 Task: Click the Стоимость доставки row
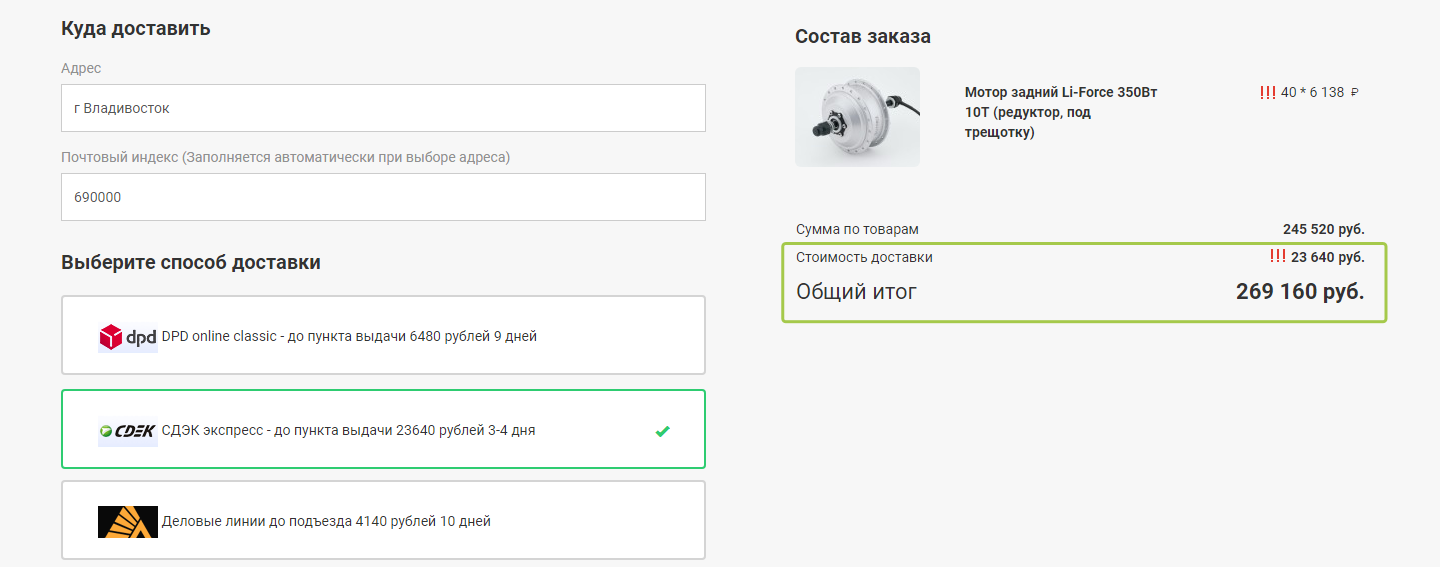click(1080, 257)
